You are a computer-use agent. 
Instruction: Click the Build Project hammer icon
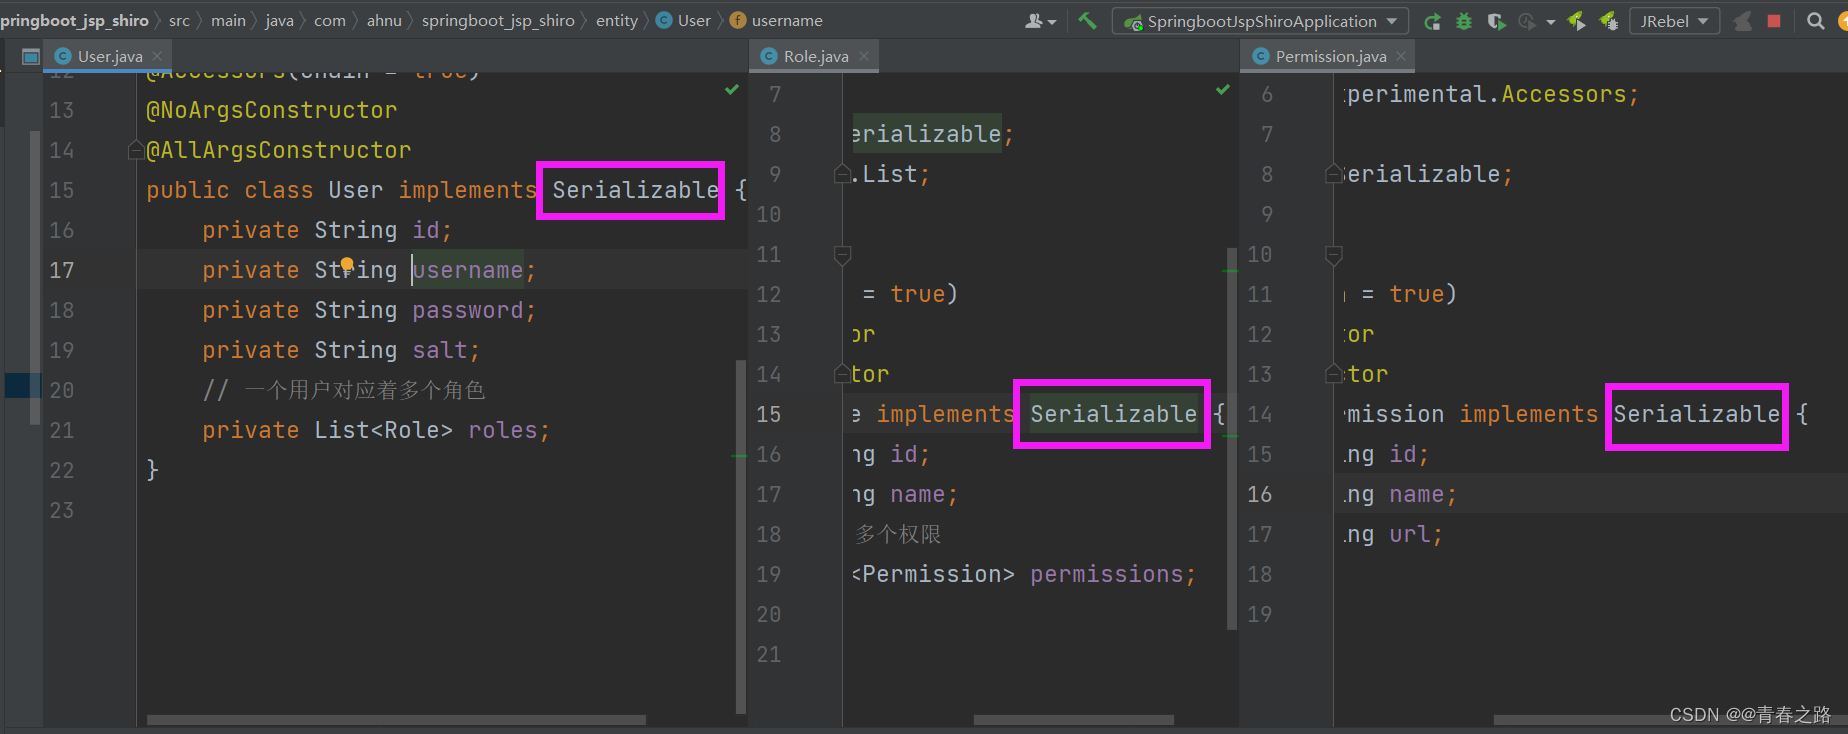click(x=1087, y=20)
